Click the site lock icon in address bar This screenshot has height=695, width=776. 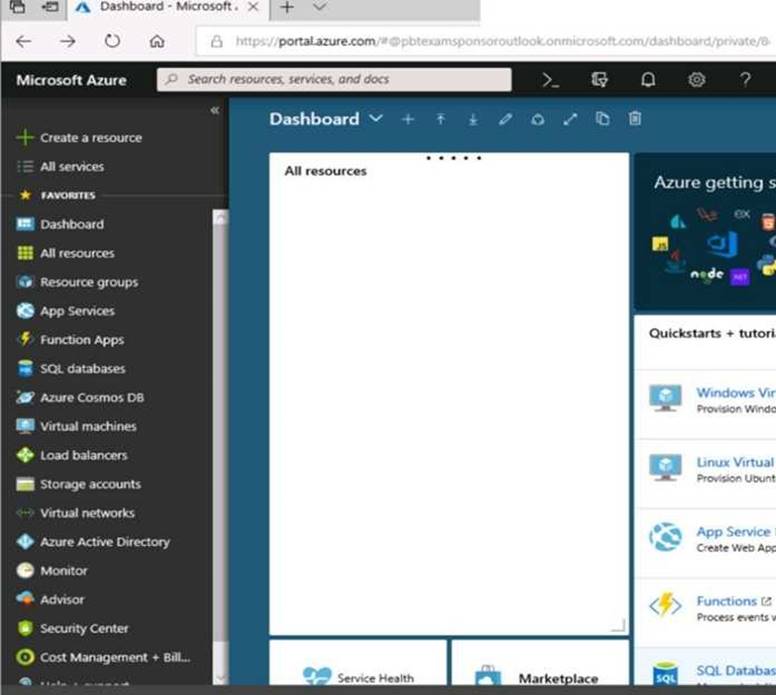point(216,42)
